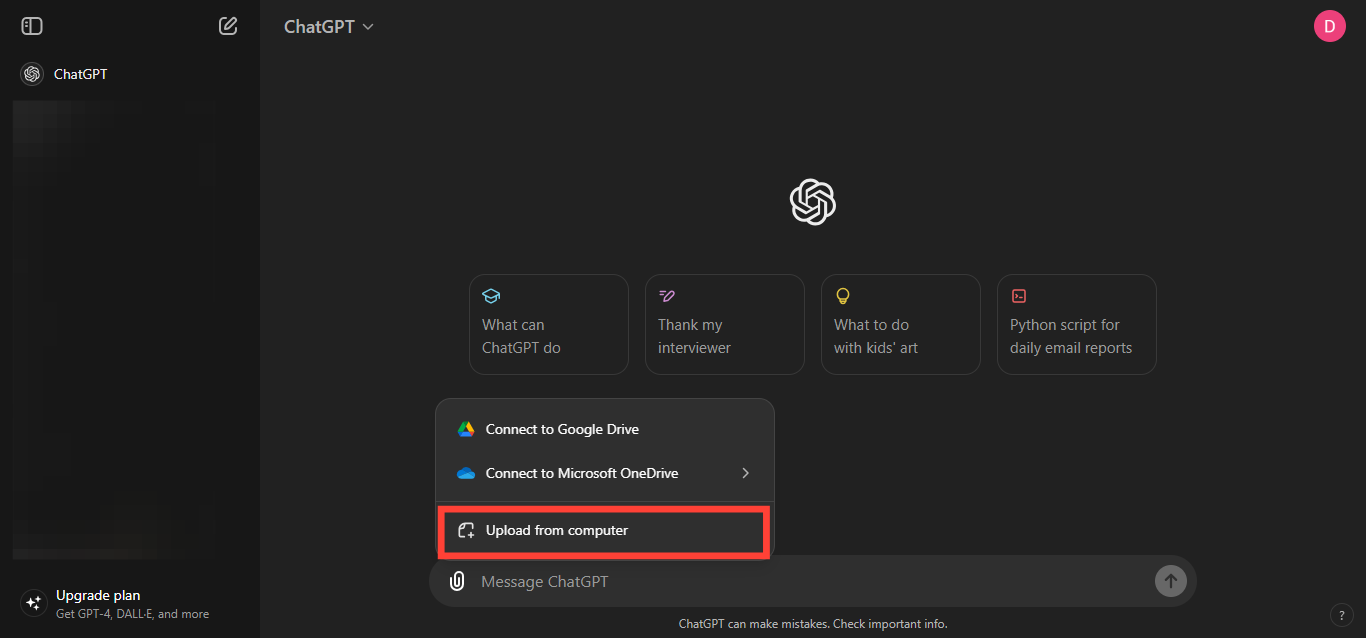Pick the 'What to do with kids' art' card
This screenshot has width=1366, height=638.
900,324
